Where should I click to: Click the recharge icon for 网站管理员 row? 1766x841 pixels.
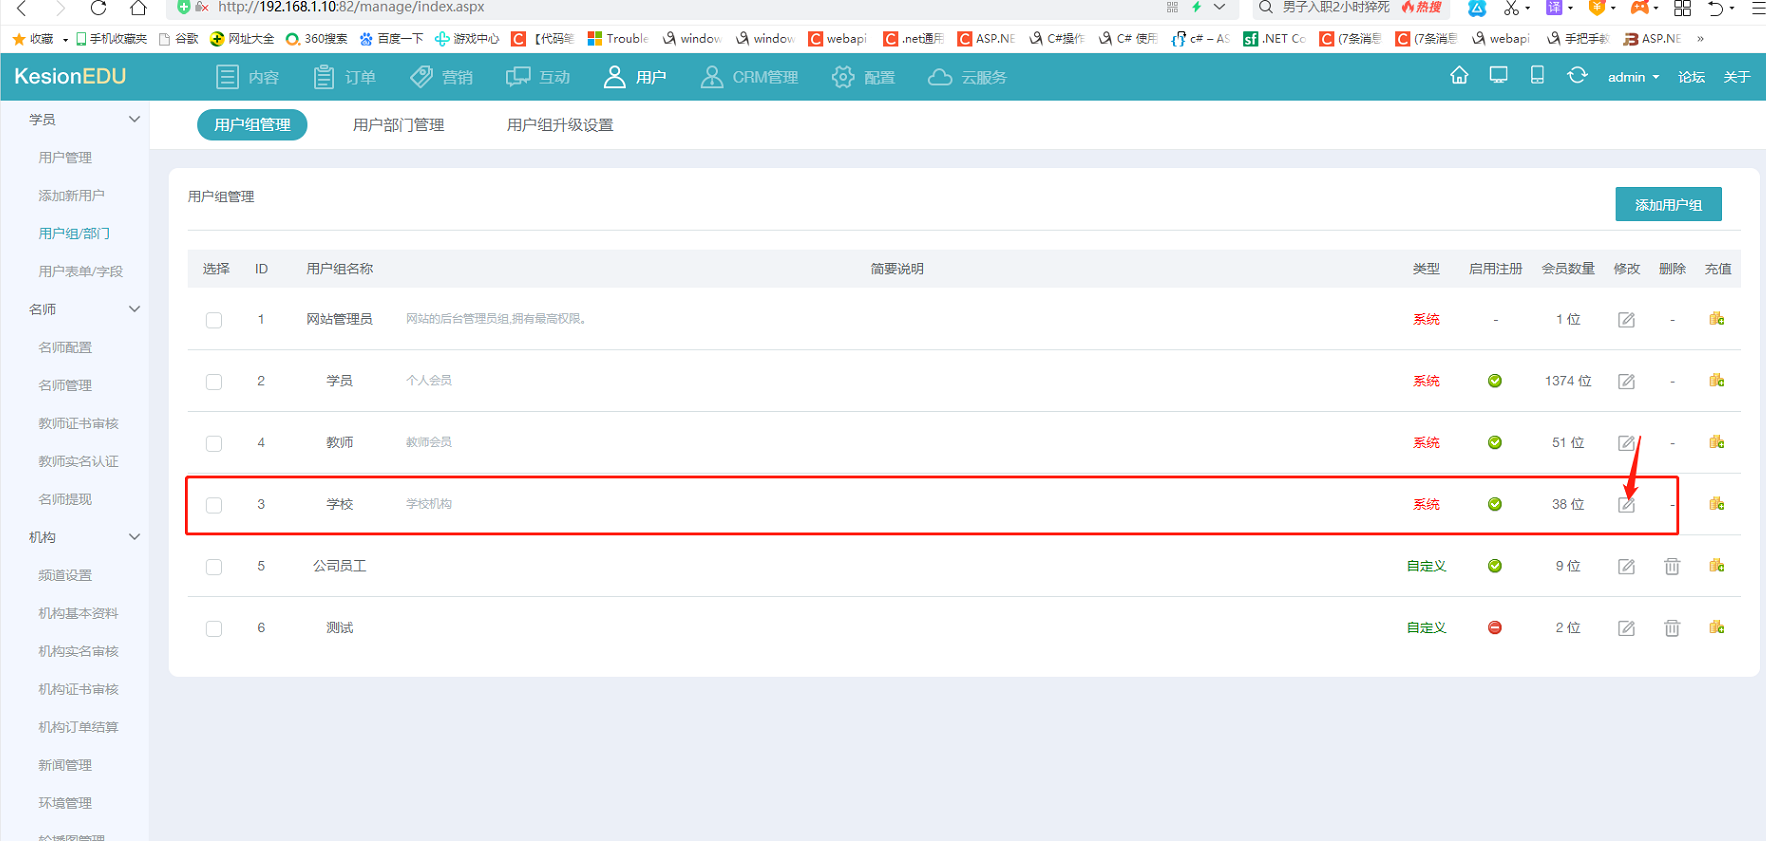(x=1716, y=319)
